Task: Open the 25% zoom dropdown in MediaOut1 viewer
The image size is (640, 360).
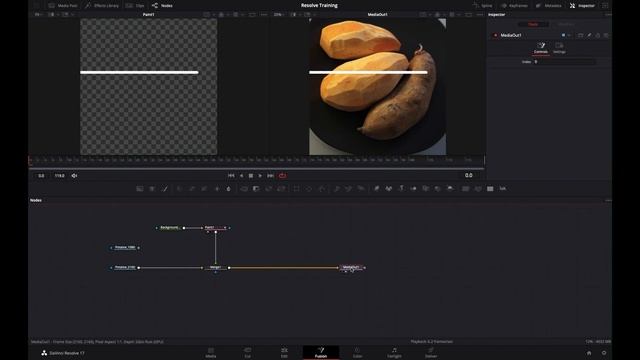Action: click(279, 15)
